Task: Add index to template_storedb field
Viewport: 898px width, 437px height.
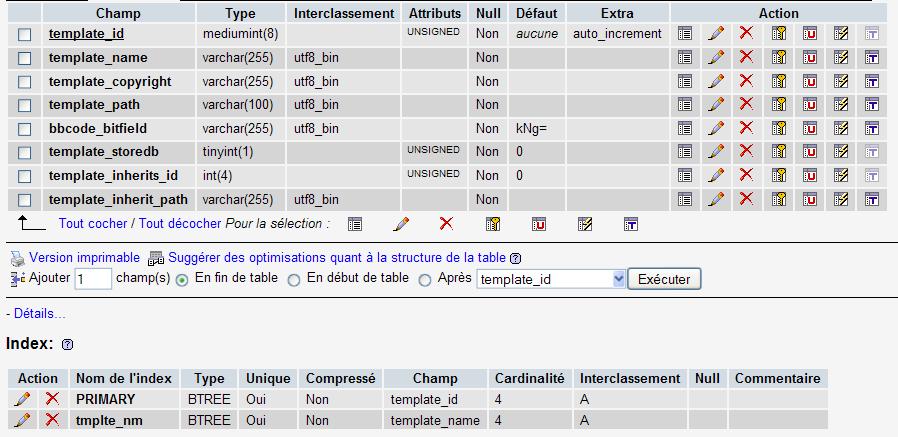Action: point(841,152)
